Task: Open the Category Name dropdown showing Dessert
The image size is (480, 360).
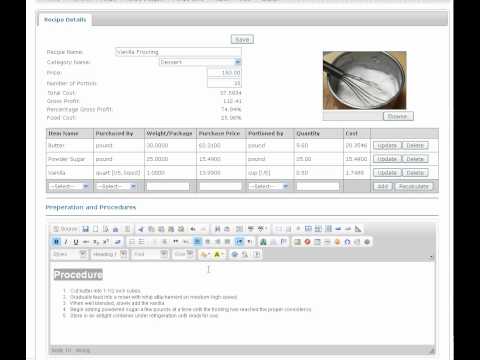Action: 200,62
